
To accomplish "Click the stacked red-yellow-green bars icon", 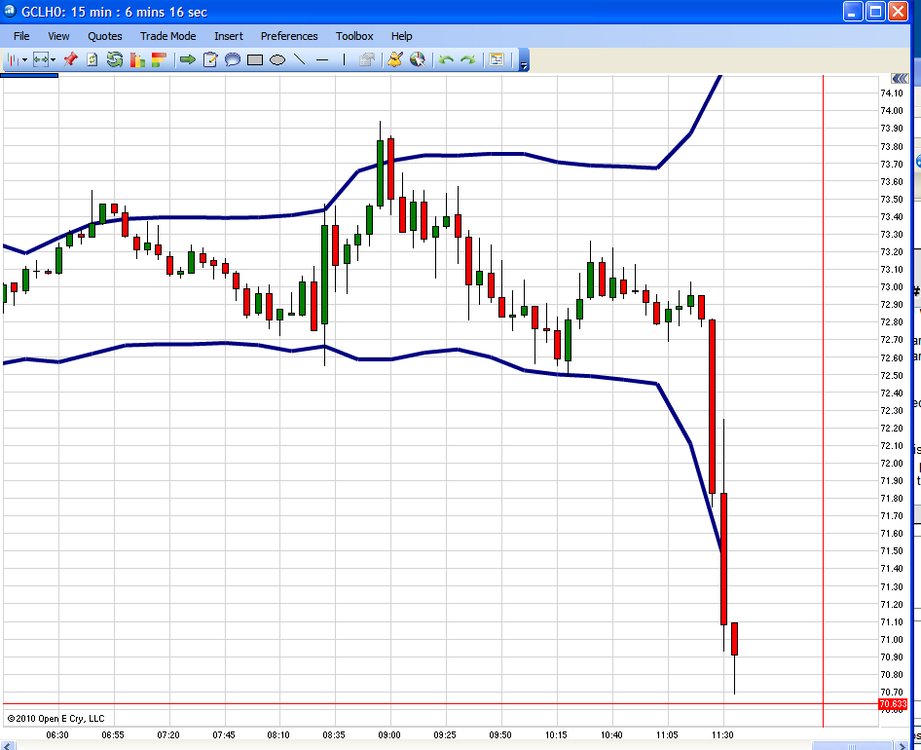I will tap(159, 59).
